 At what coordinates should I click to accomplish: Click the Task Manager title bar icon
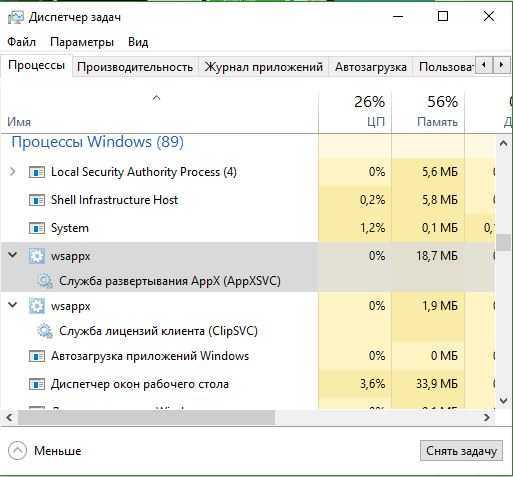point(16,17)
